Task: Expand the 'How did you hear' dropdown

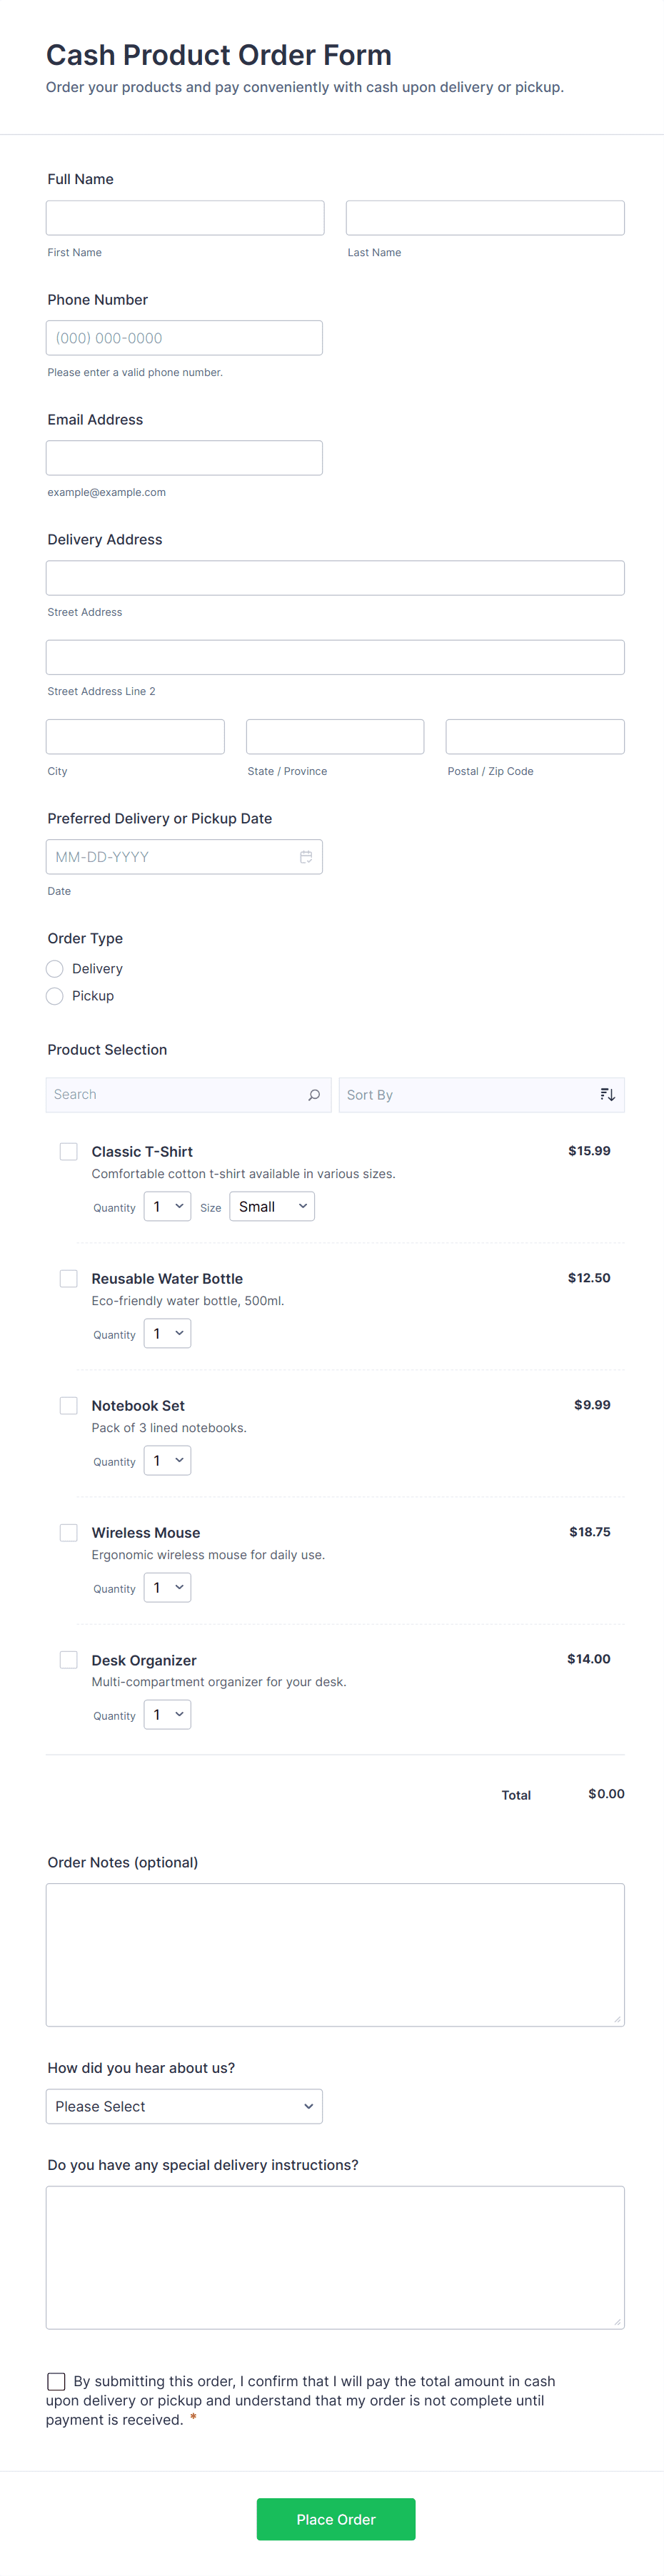Action: click(x=184, y=2106)
